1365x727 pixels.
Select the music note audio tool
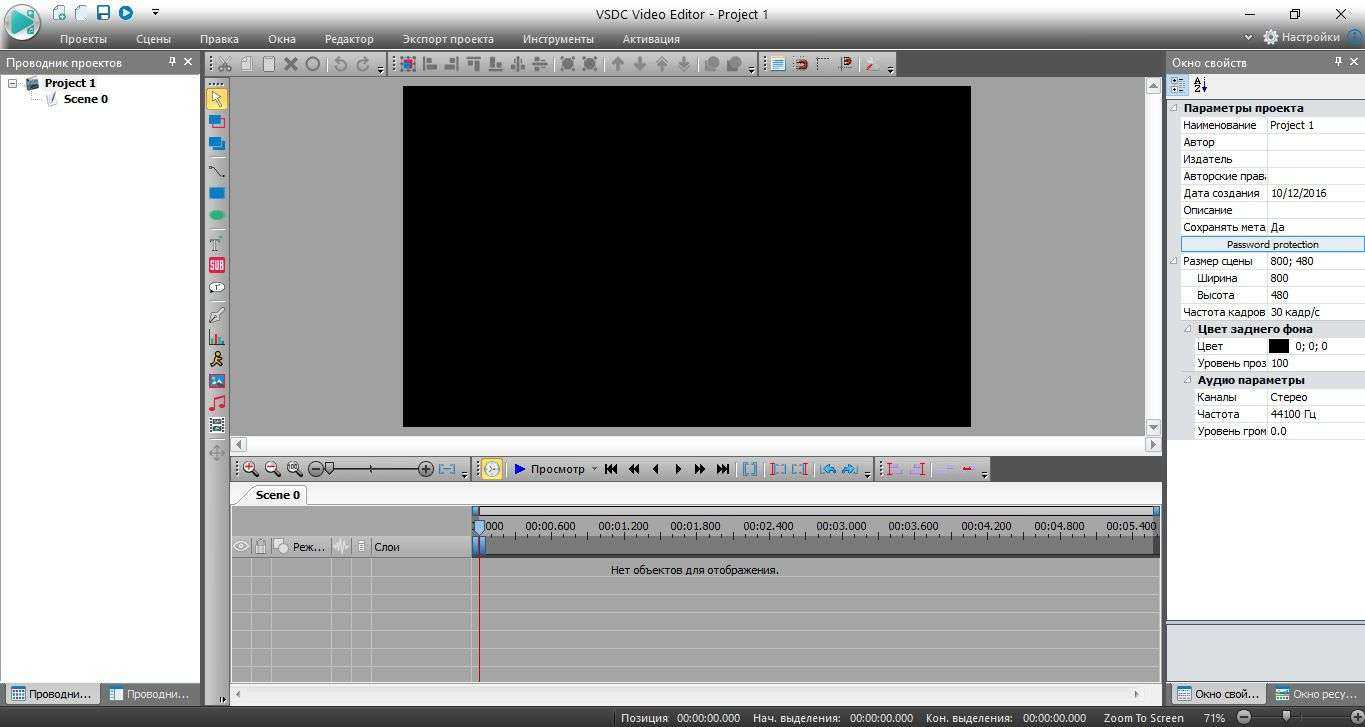[x=216, y=403]
